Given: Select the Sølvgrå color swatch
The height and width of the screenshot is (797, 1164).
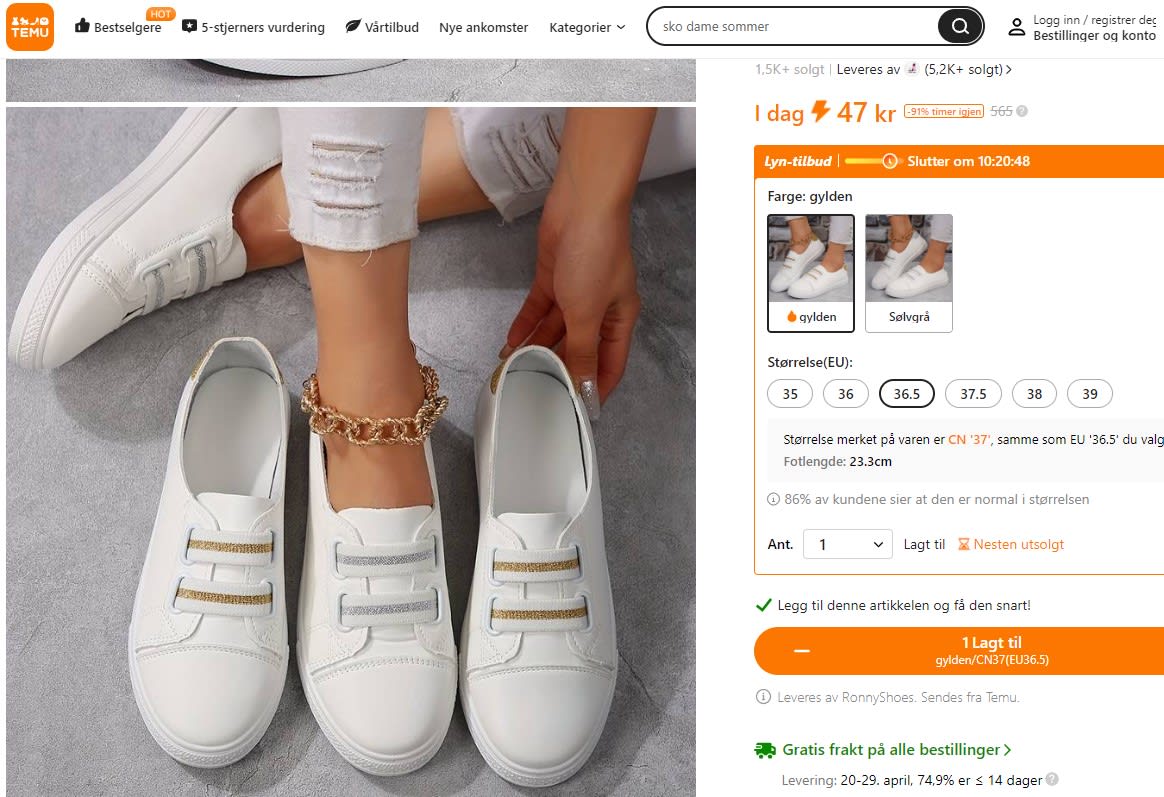Looking at the screenshot, I should [x=908, y=272].
